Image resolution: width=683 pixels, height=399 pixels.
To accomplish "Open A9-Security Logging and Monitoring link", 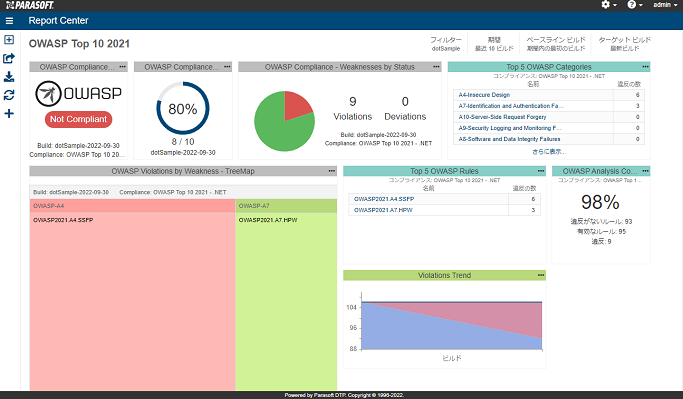I will pyautogui.click(x=510, y=128).
